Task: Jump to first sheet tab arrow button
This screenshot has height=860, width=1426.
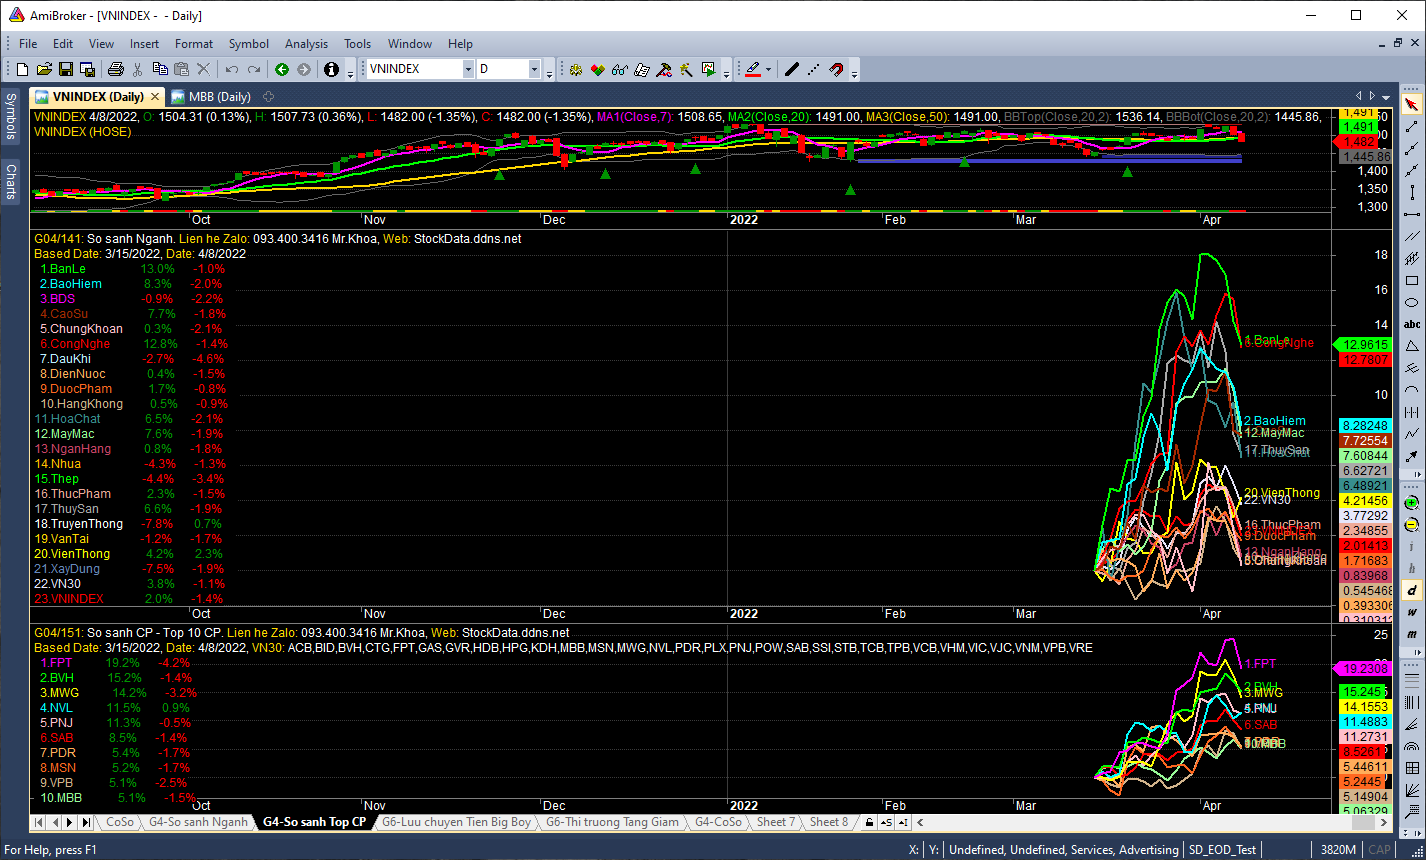Action: (38, 822)
